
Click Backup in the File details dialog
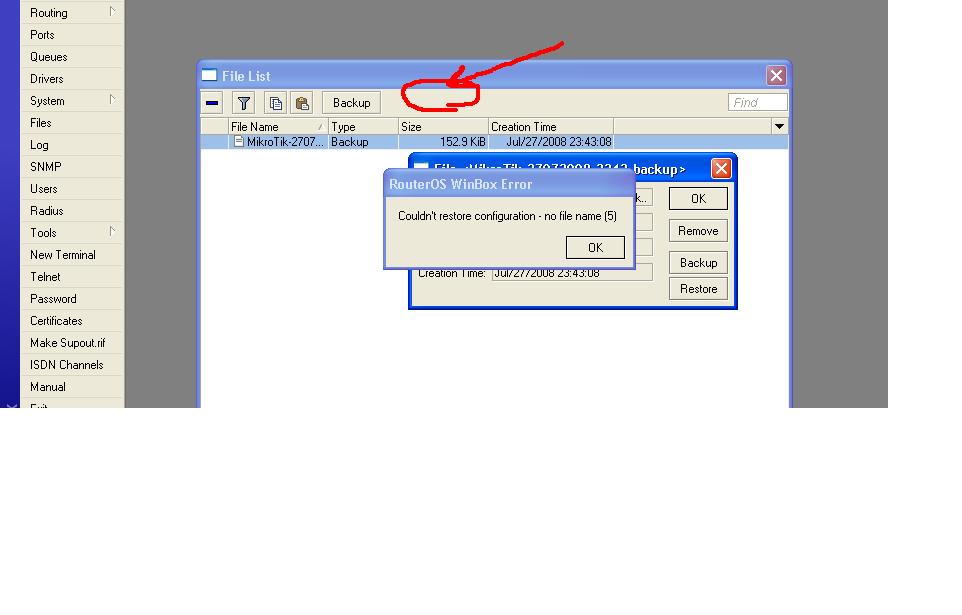[x=698, y=263]
